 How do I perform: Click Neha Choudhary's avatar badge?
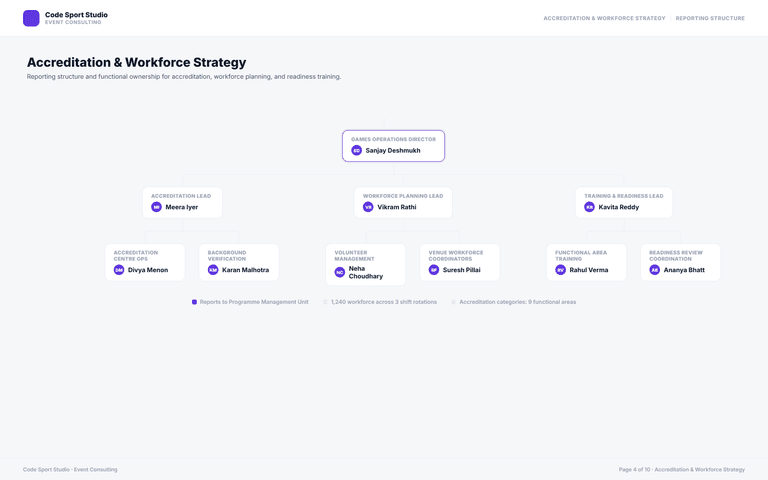coord(340,272)
